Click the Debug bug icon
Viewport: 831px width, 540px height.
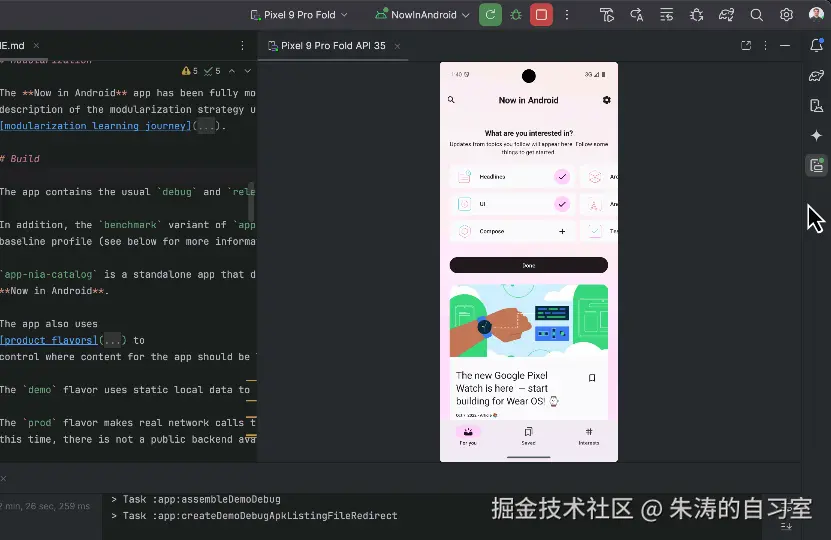516,15
